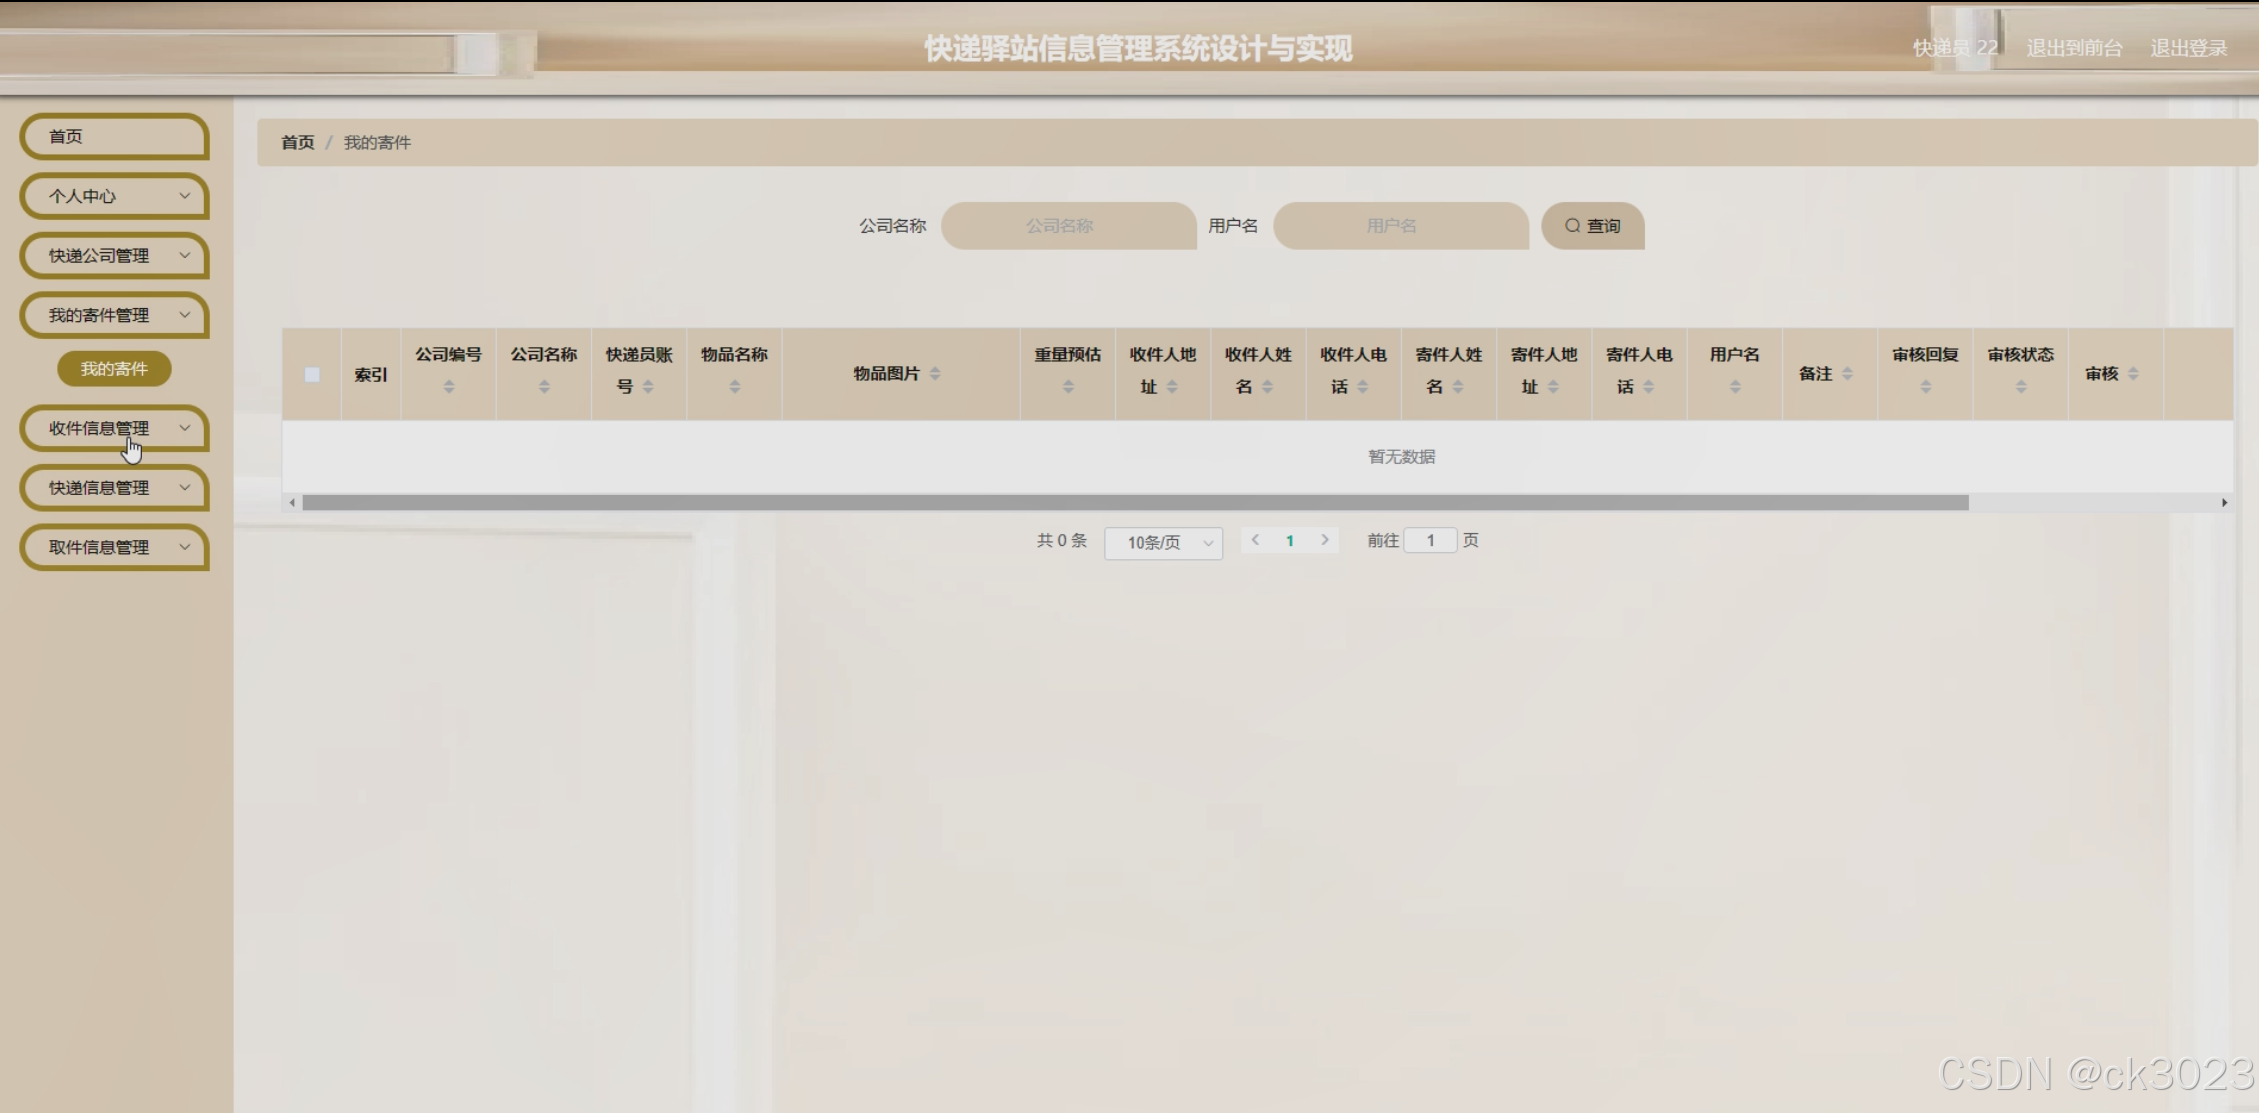The height and width of the screenshot is (1113, 2259).
Task: Select the 我的寄件 submenu item
Action: pyautogui.click(x=114, y=369)
